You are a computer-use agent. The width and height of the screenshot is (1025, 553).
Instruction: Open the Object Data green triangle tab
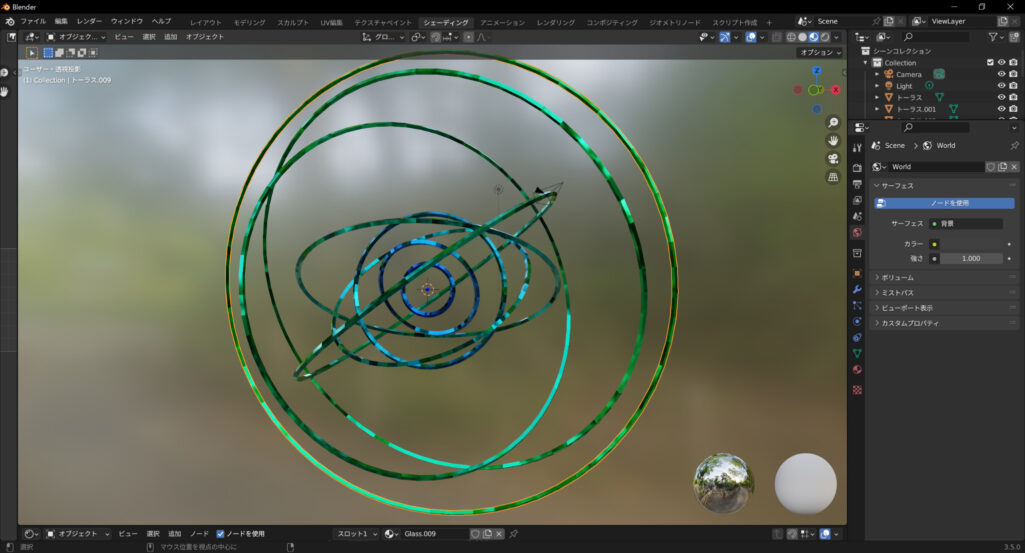click(857, 353)
